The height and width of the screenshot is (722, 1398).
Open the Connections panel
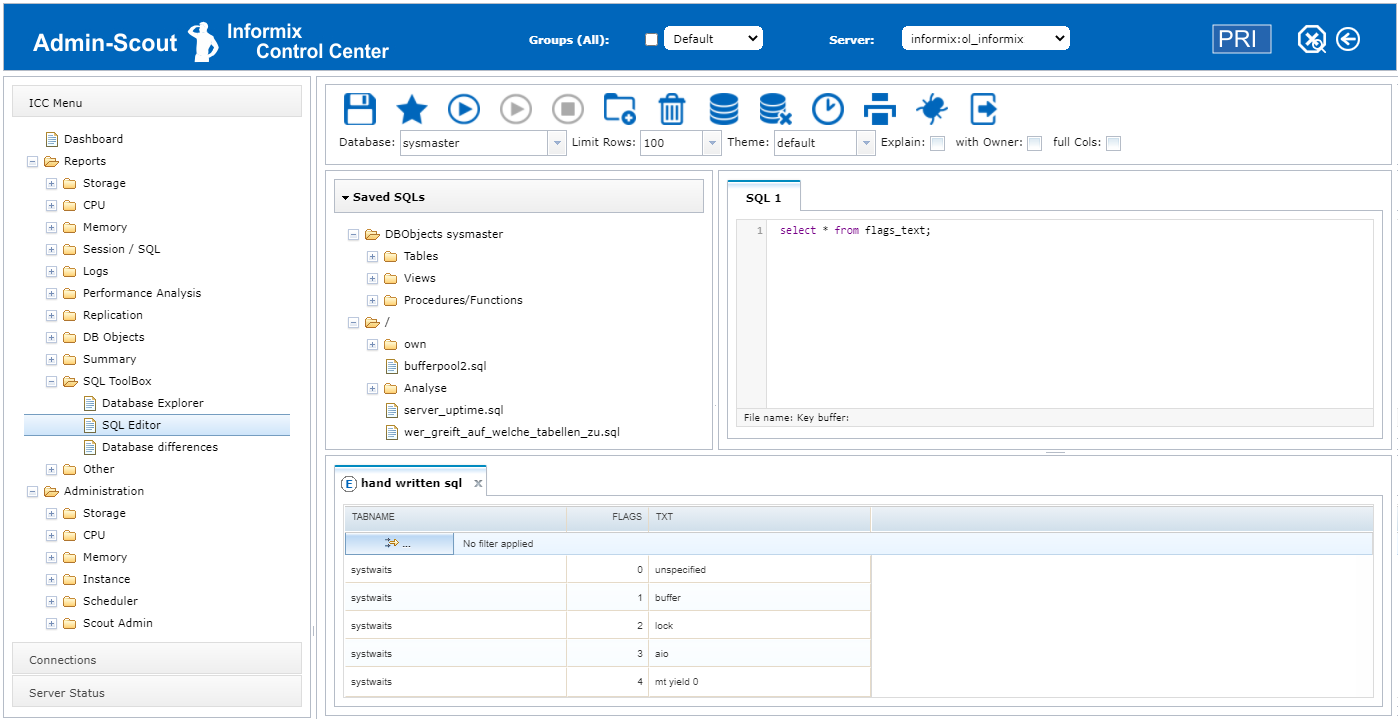point(157,659)
